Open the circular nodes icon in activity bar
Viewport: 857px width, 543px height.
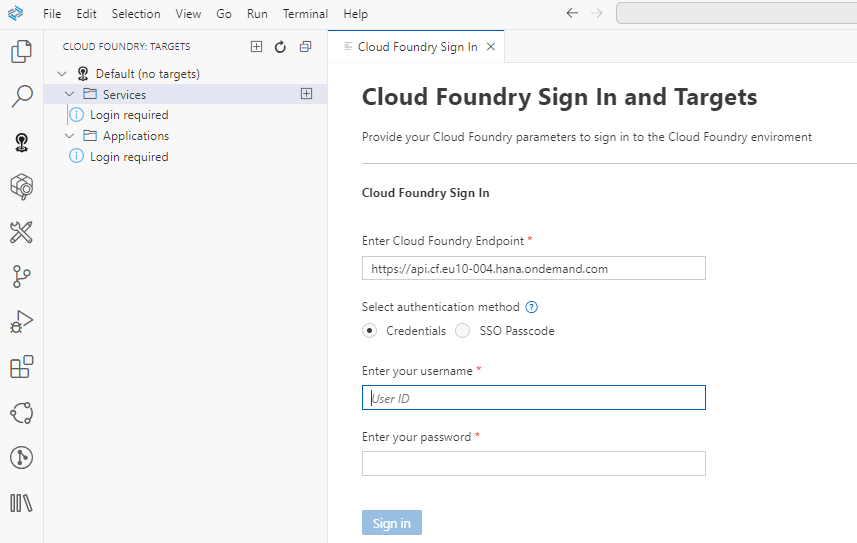tap(21, 413)
